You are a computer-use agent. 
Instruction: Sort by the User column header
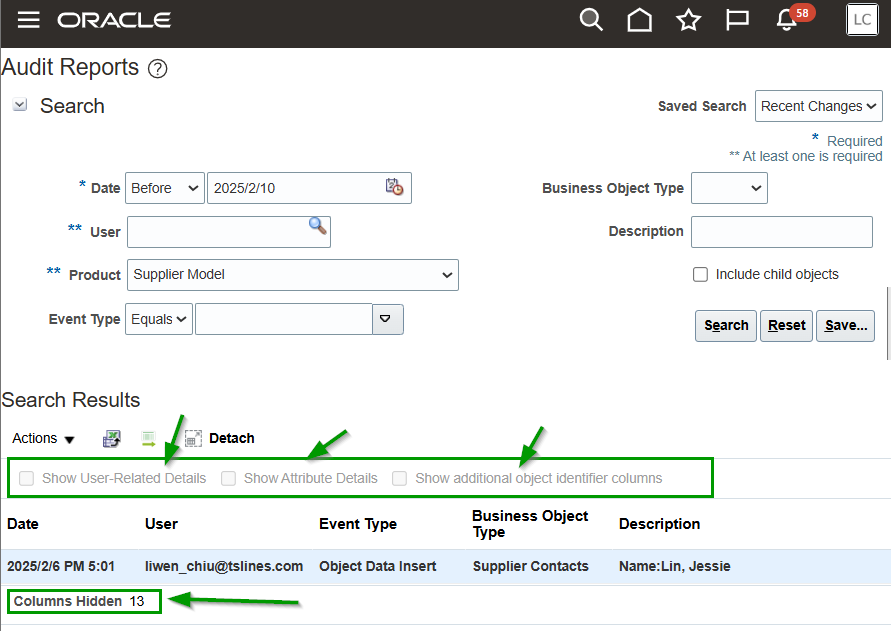161,524
